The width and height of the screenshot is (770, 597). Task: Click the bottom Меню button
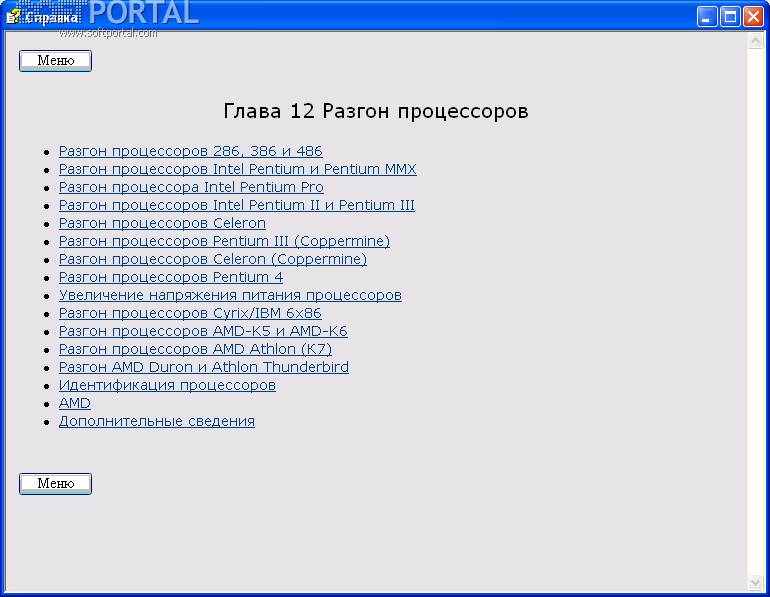(x=55, y=484)
